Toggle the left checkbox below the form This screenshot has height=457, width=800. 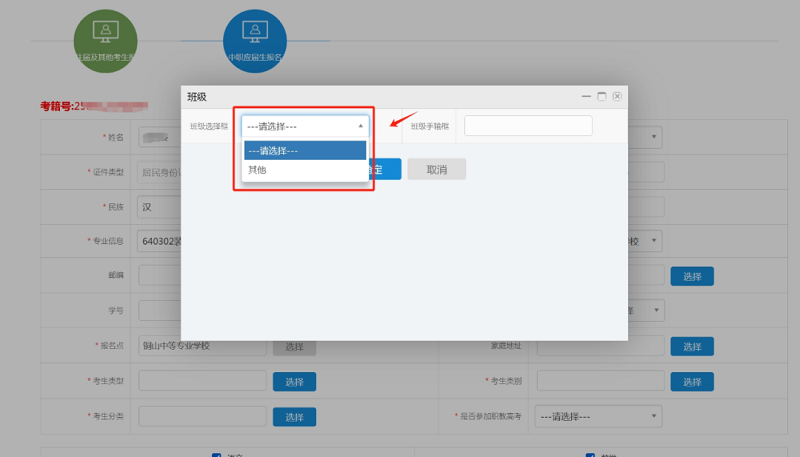[x=216, y=455]
